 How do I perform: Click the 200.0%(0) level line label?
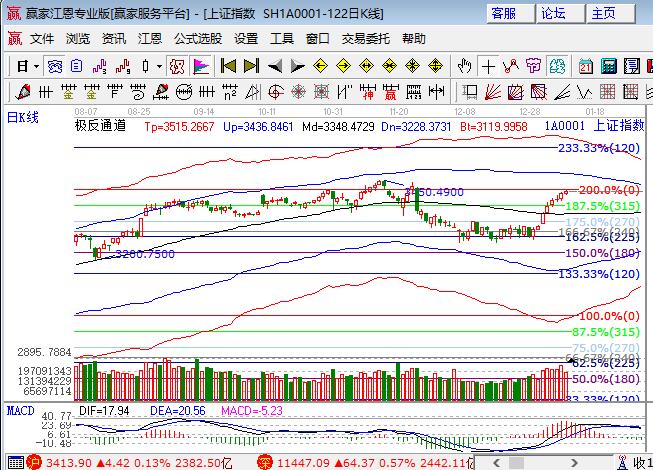609,190
